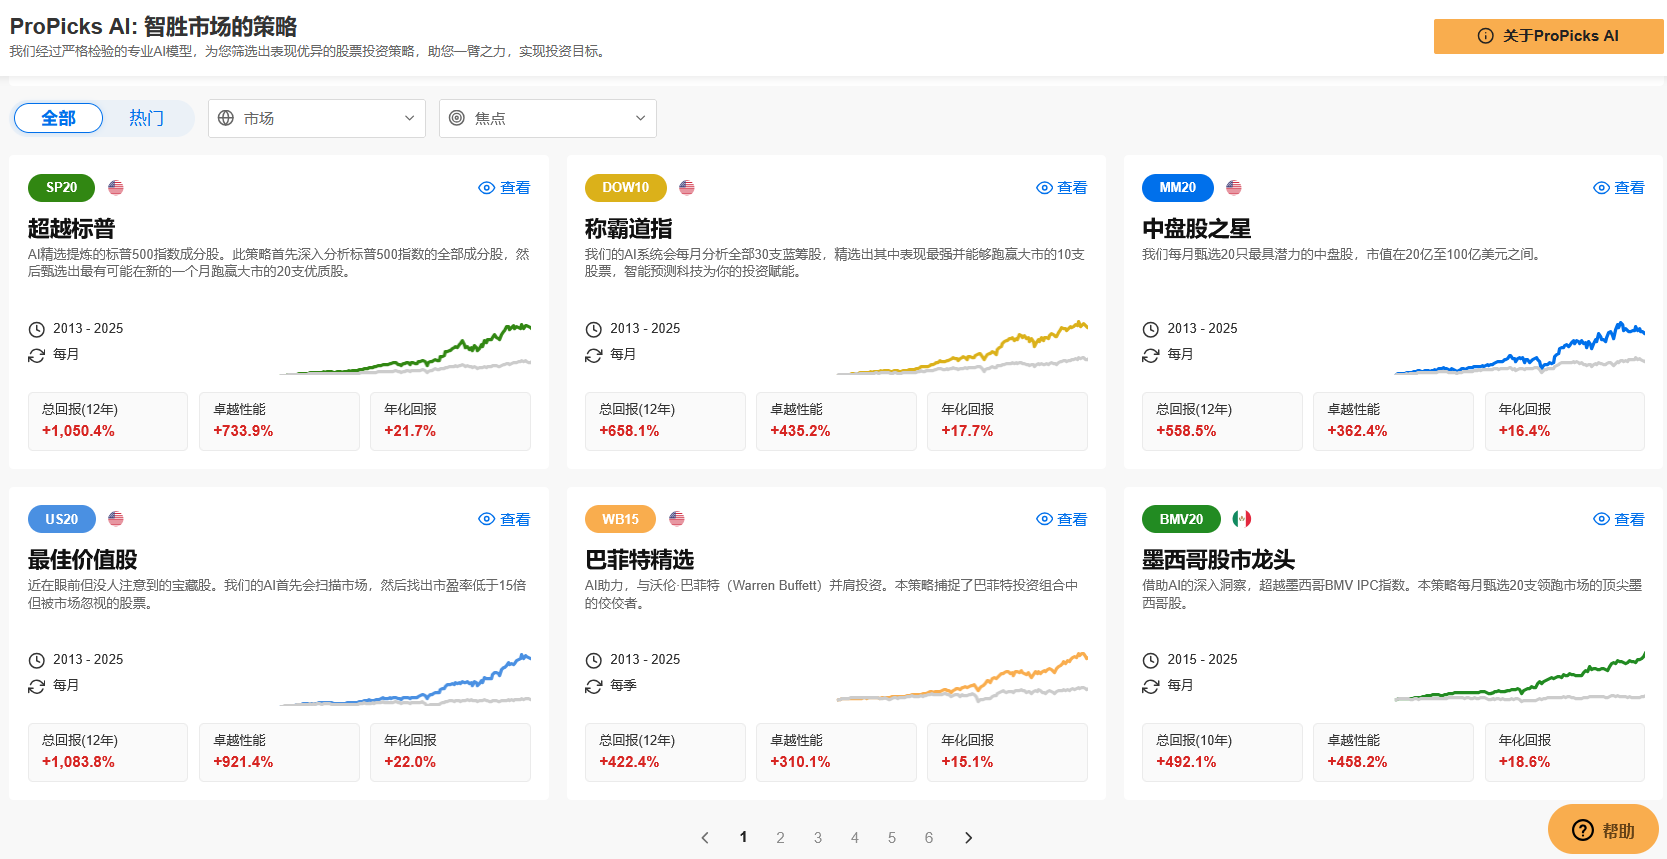This screenshot has height=859, width=1667.
Task: Click the clock icon in 墨西哥股市龙头 card
Action: (1151, 660)
